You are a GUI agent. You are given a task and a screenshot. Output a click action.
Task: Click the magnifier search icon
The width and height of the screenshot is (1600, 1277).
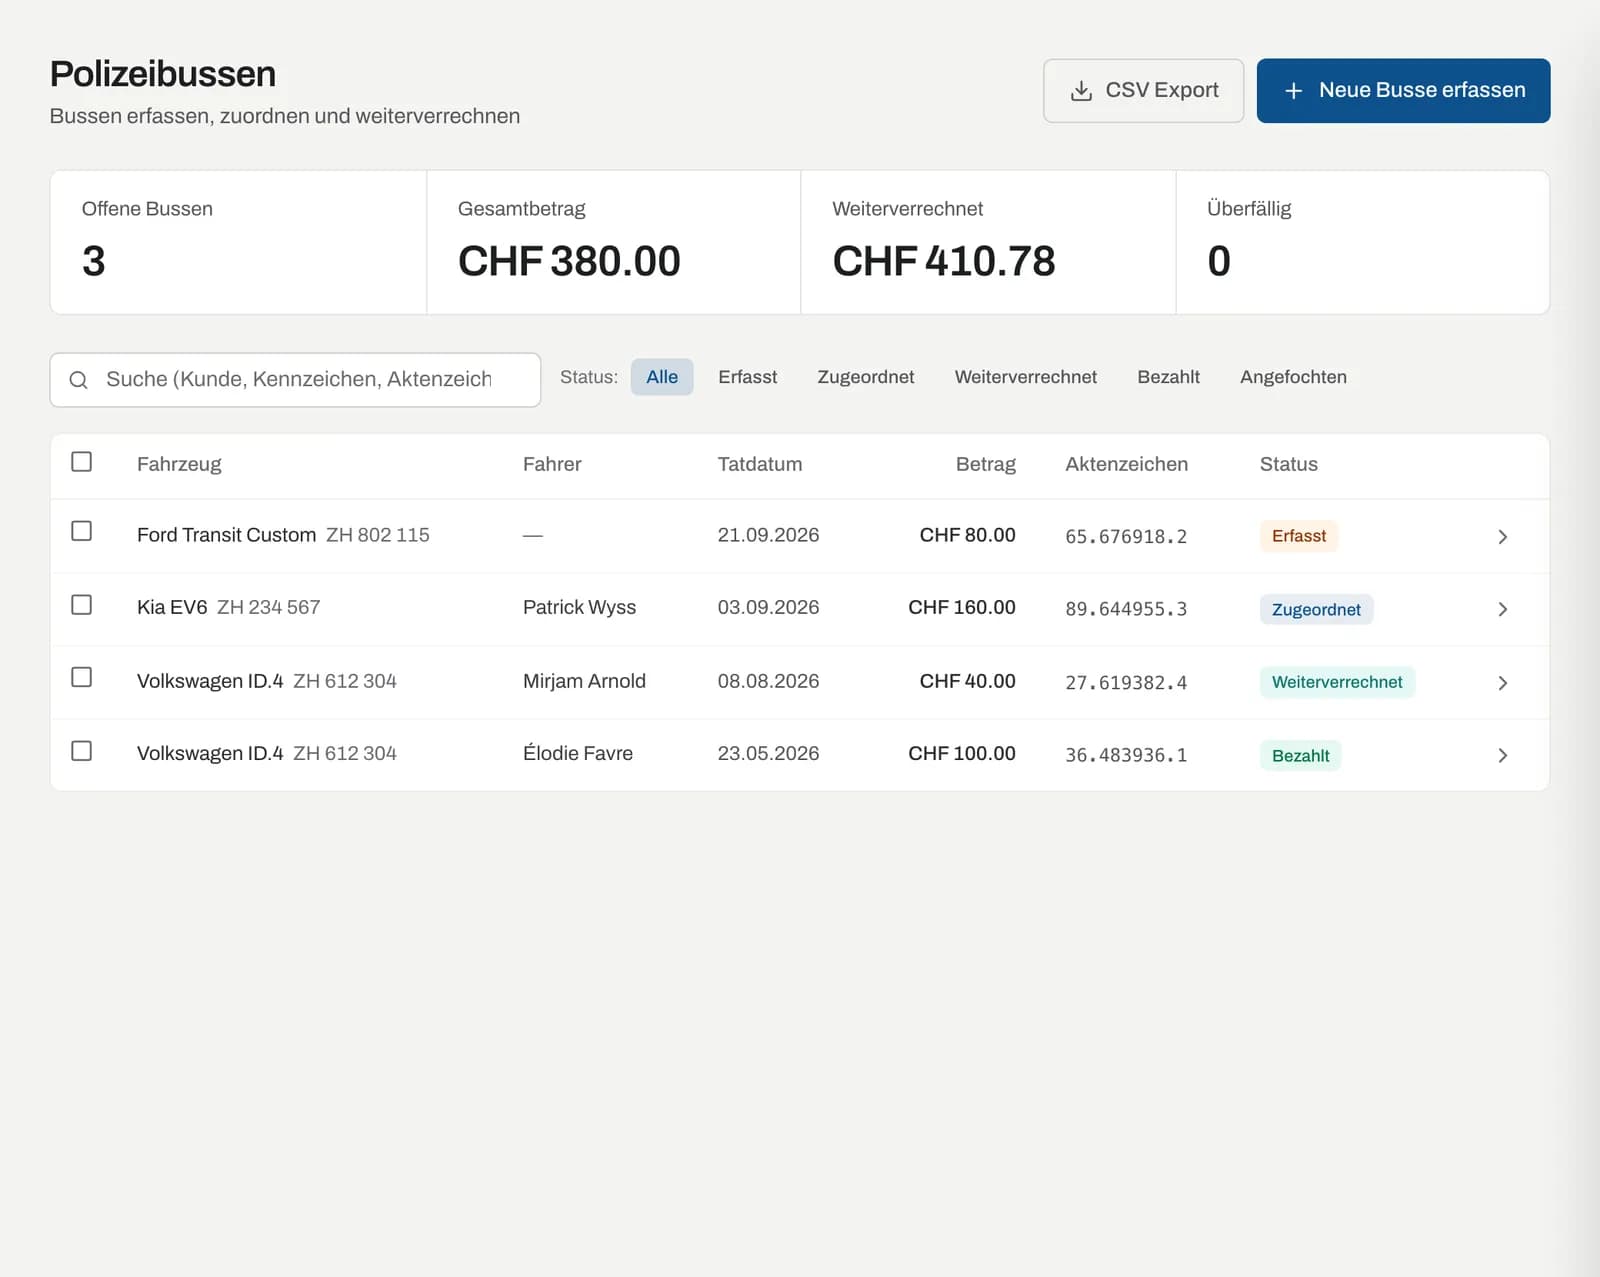pos(78,380)
